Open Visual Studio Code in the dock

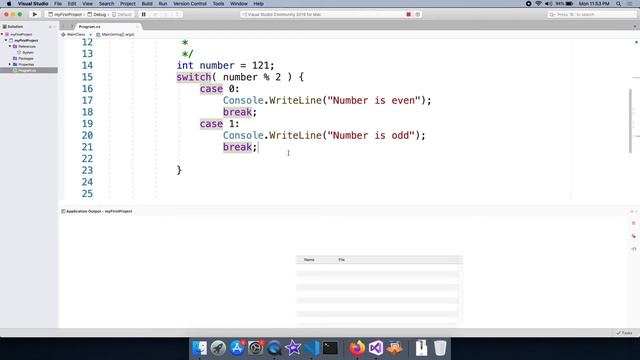pos(312,348)
